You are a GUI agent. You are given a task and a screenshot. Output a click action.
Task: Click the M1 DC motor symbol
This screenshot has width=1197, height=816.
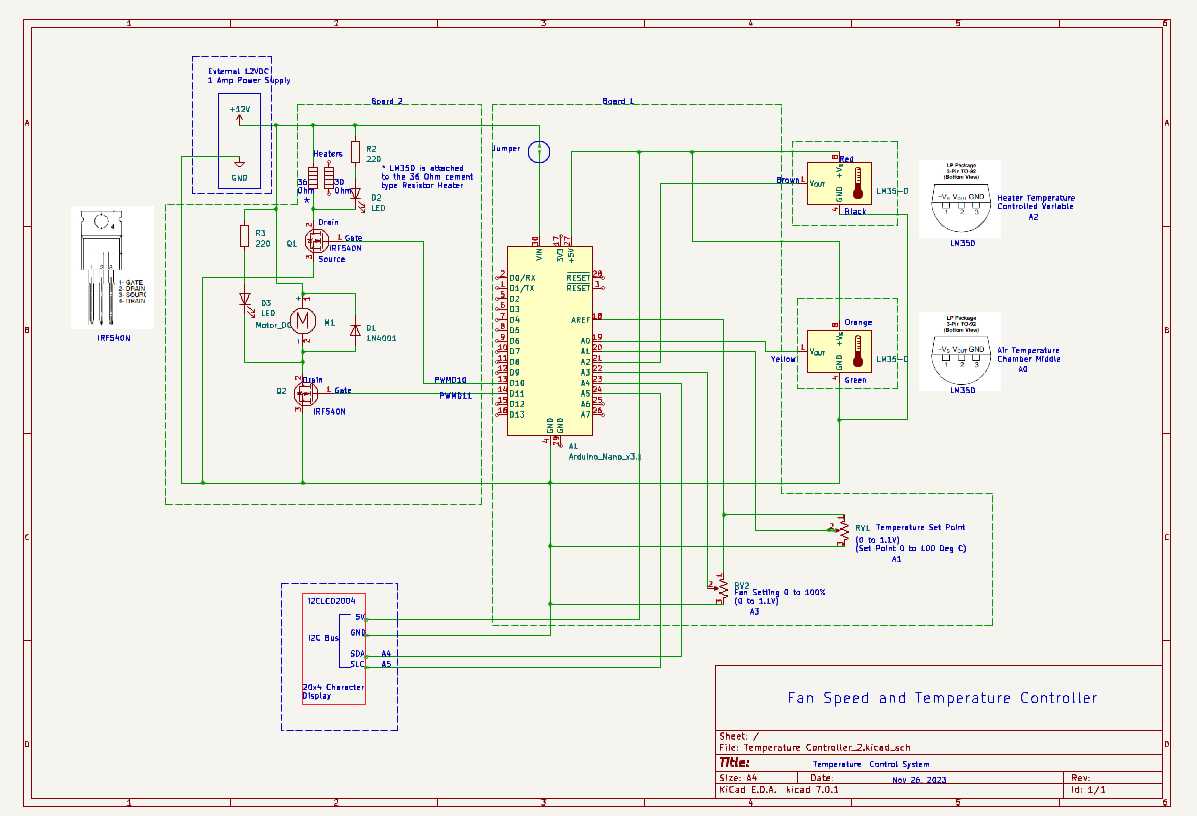click(303, 321)
